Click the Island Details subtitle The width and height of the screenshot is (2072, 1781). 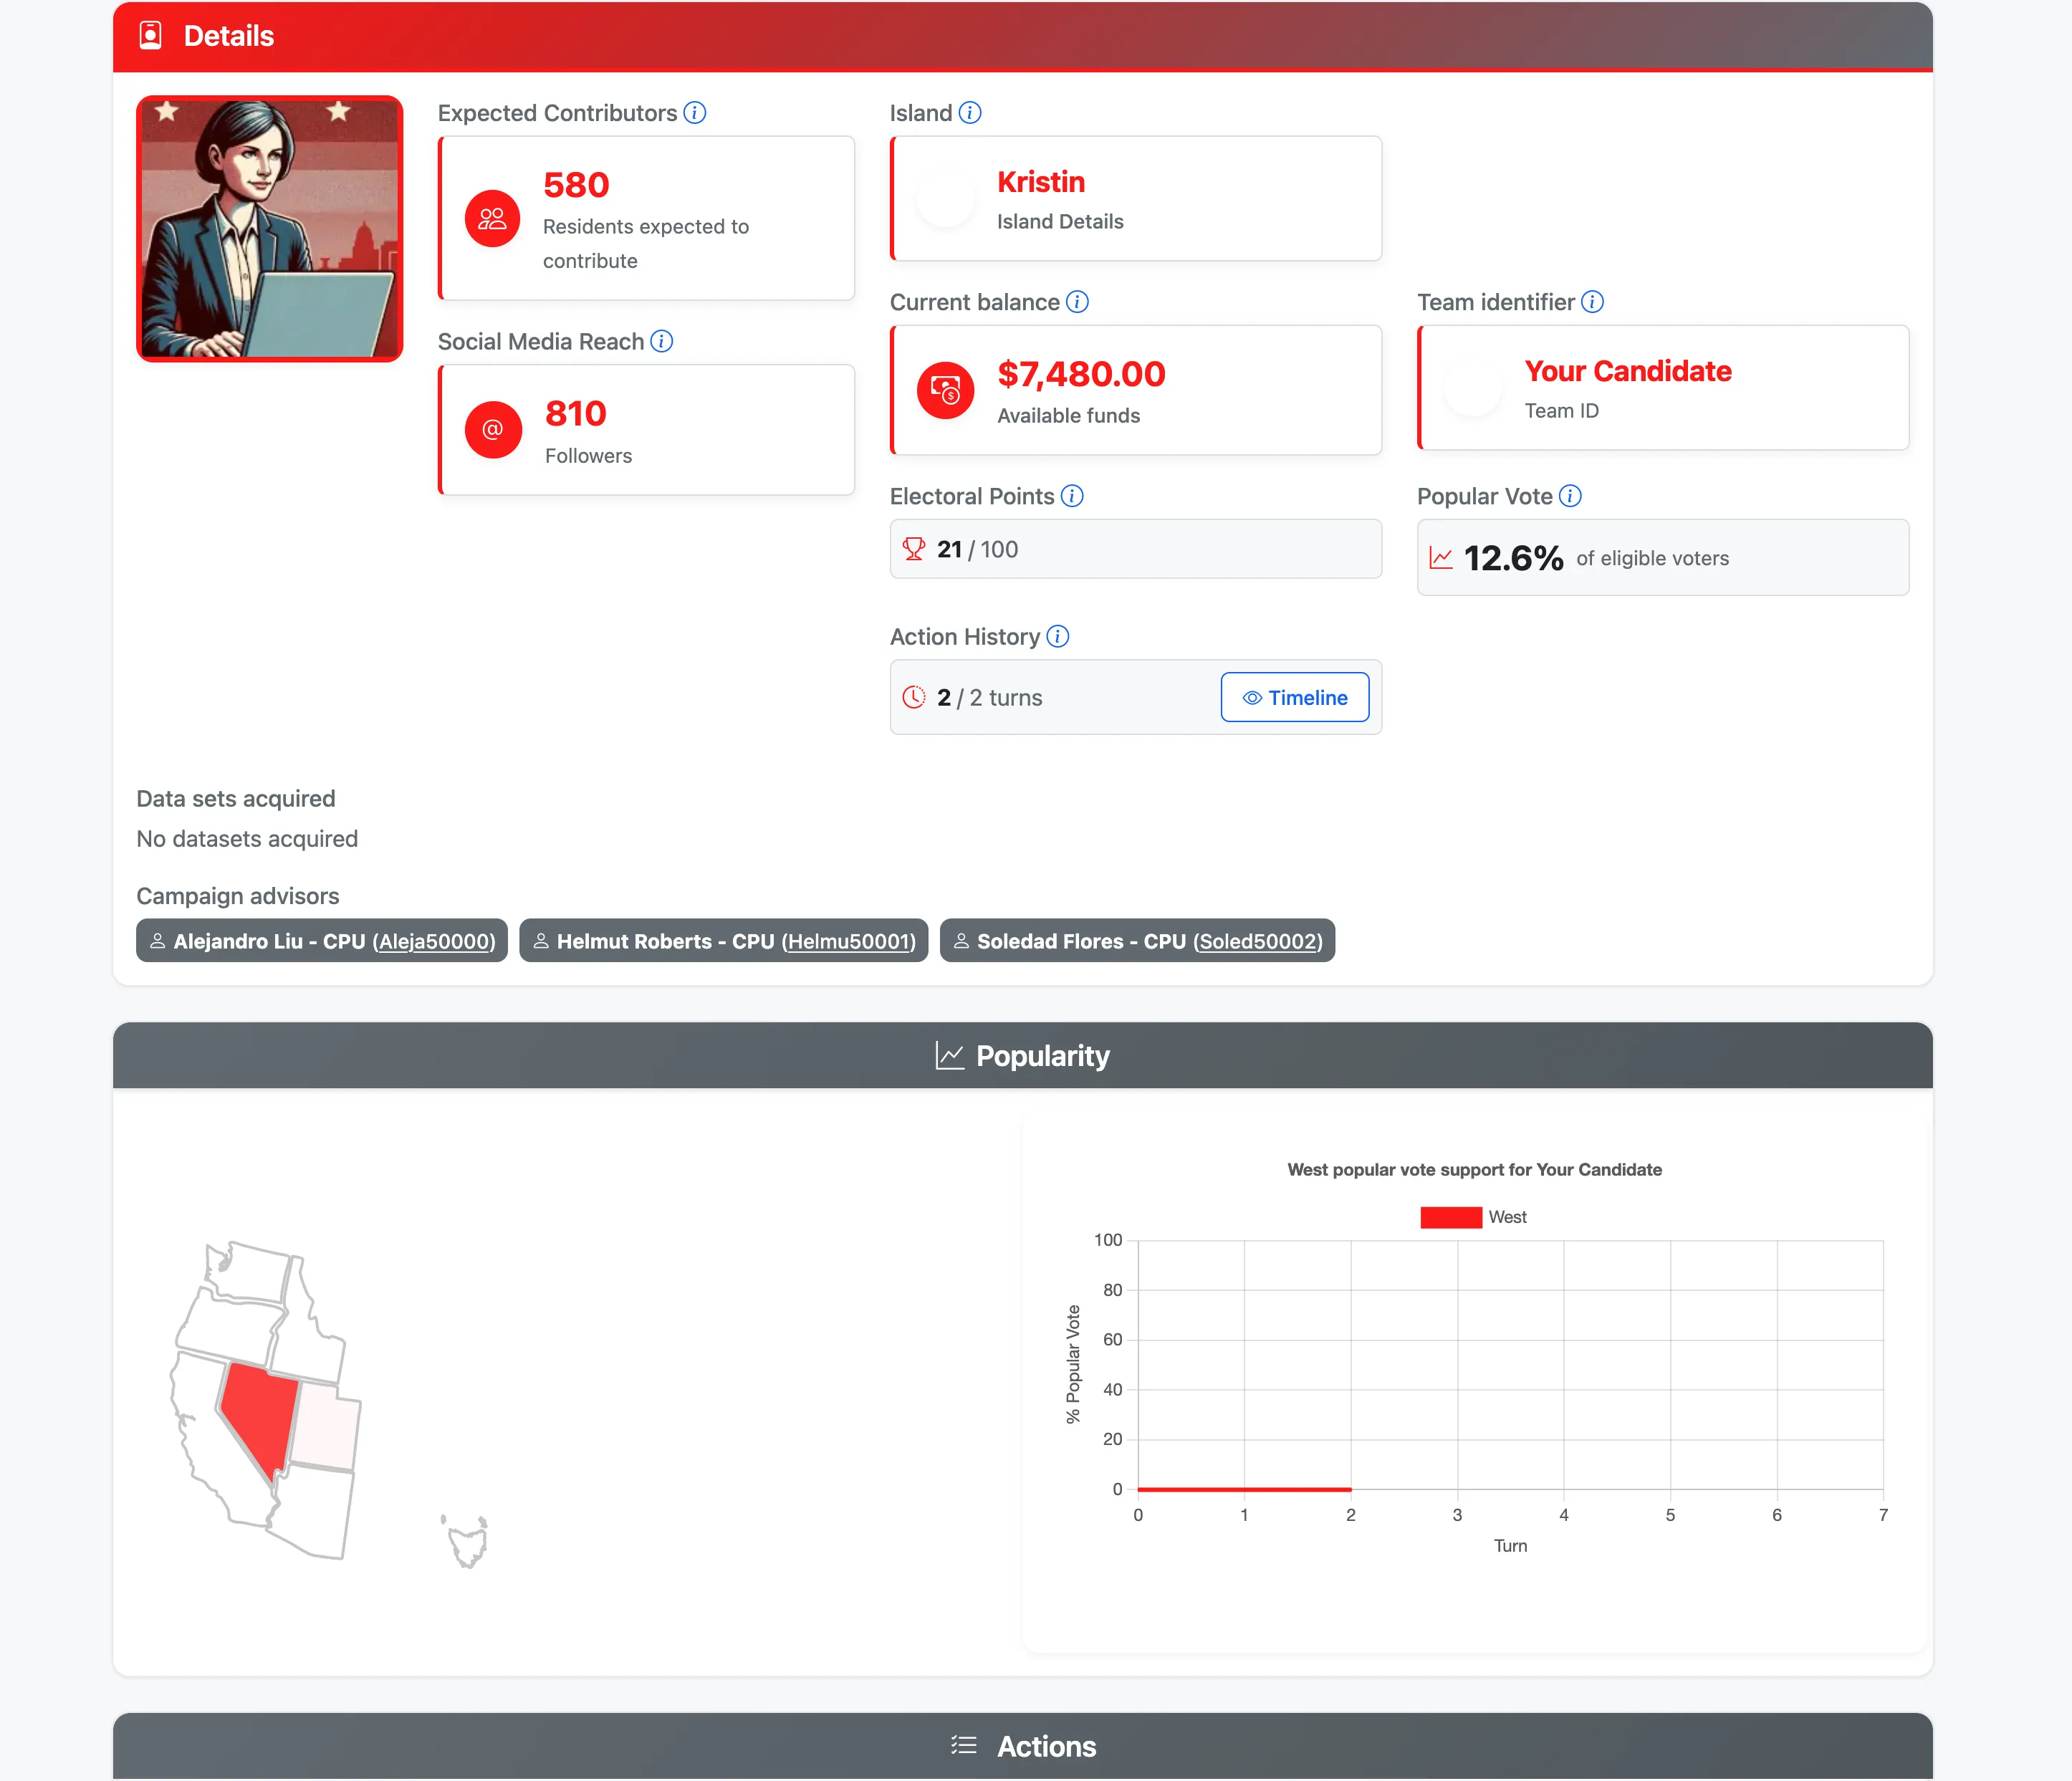pyautogui.click(x=1060, y=221)
